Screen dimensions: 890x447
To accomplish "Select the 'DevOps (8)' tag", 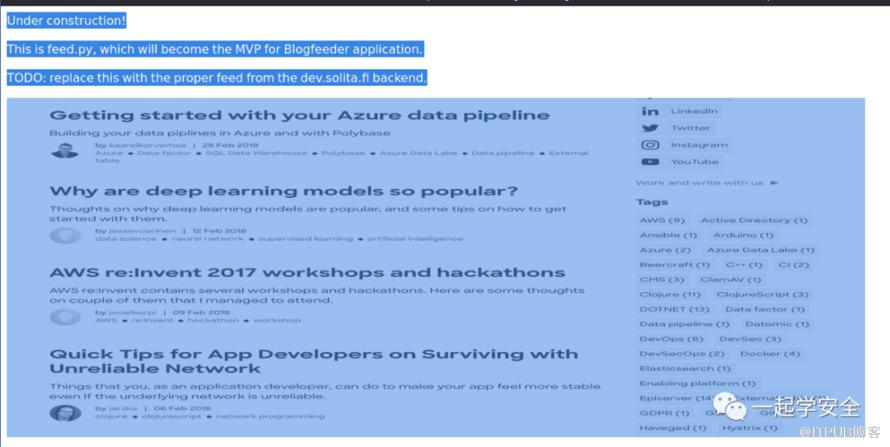I will point(671,339).
